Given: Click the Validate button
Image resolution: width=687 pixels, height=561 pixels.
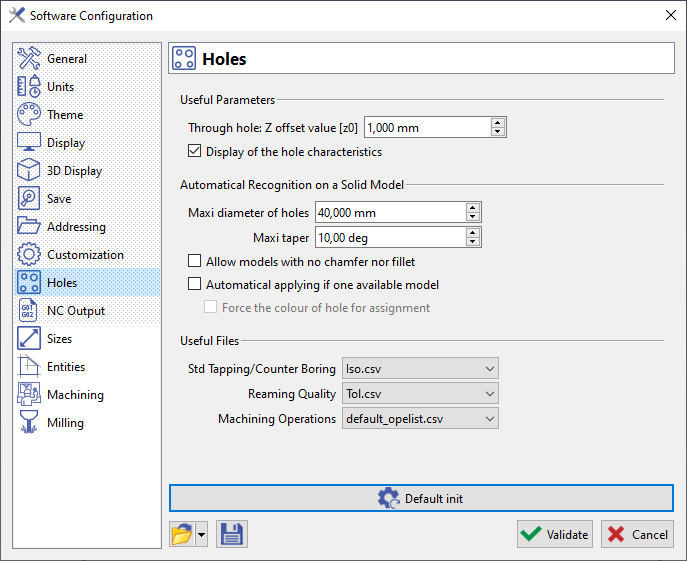Looking at the screenshot, I should point(554,534).
